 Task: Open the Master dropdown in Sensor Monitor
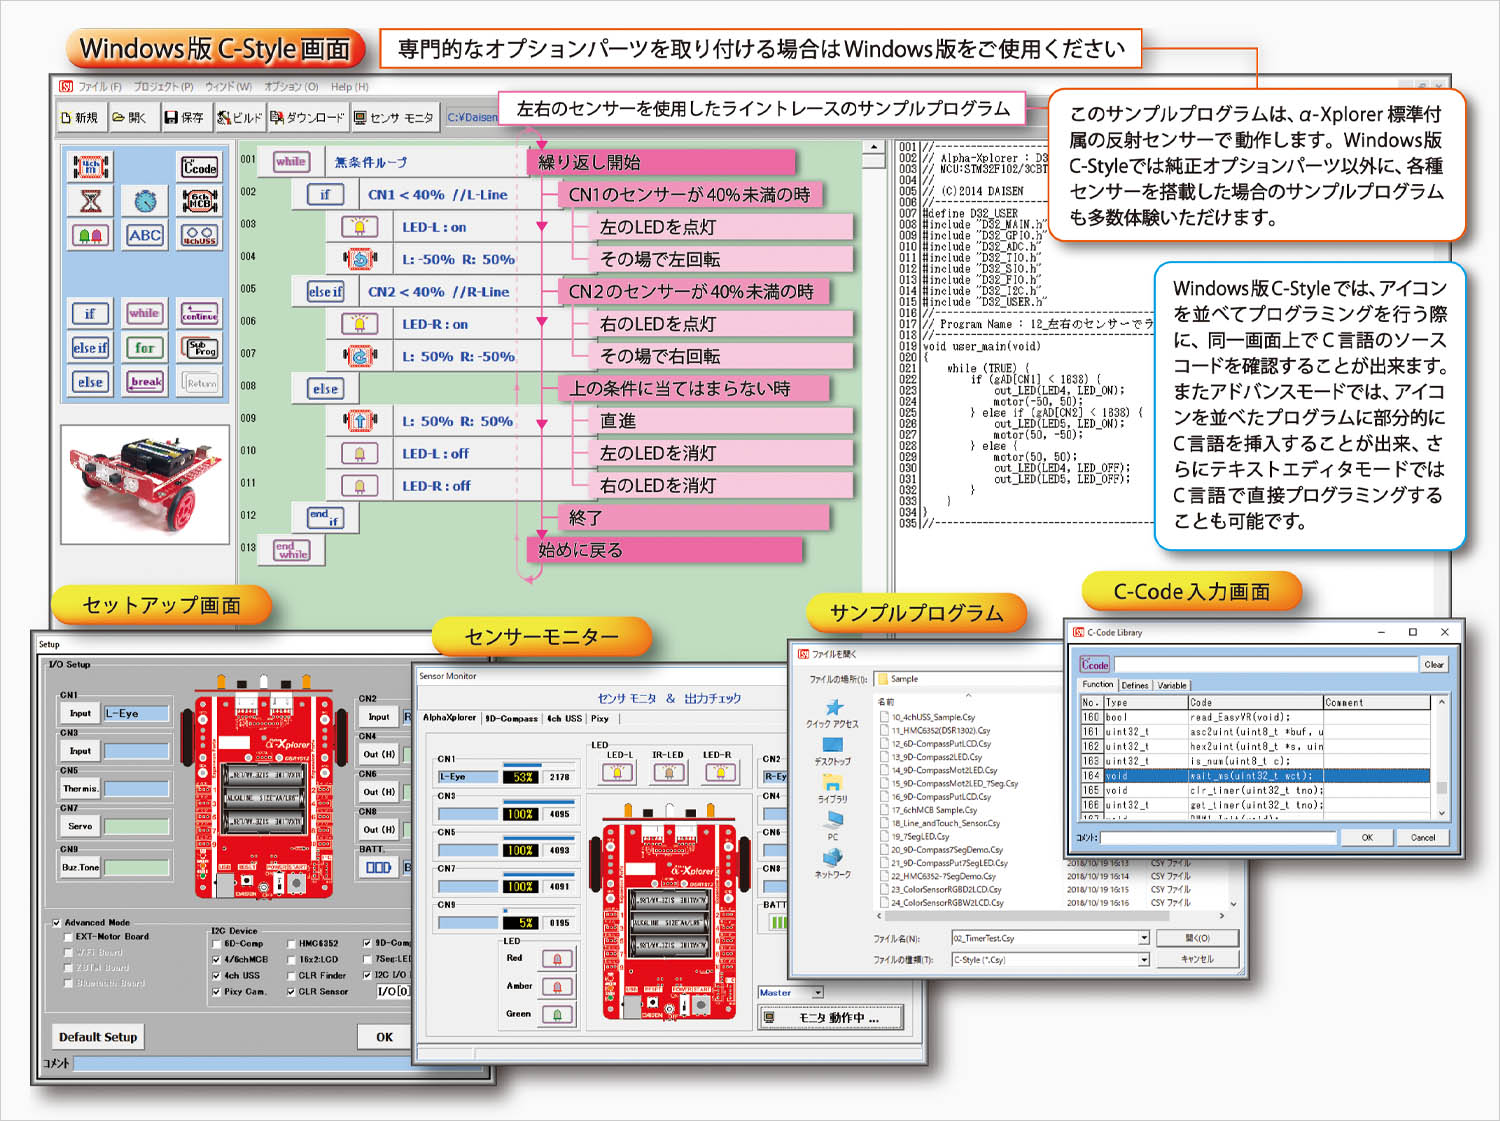(817, 993)
